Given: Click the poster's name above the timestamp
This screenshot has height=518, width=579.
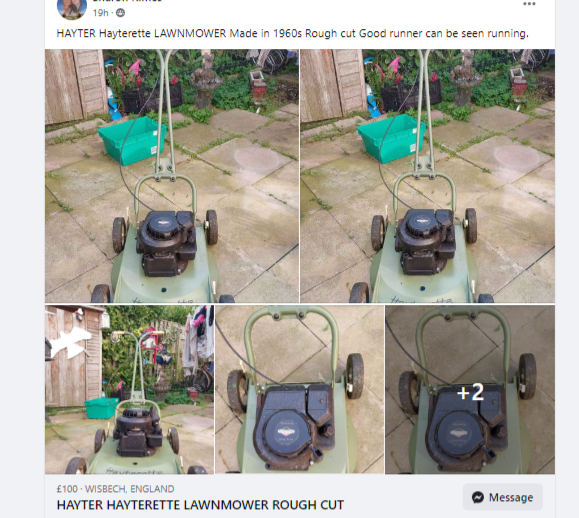Looking at the screenshot, I should 127,1.
